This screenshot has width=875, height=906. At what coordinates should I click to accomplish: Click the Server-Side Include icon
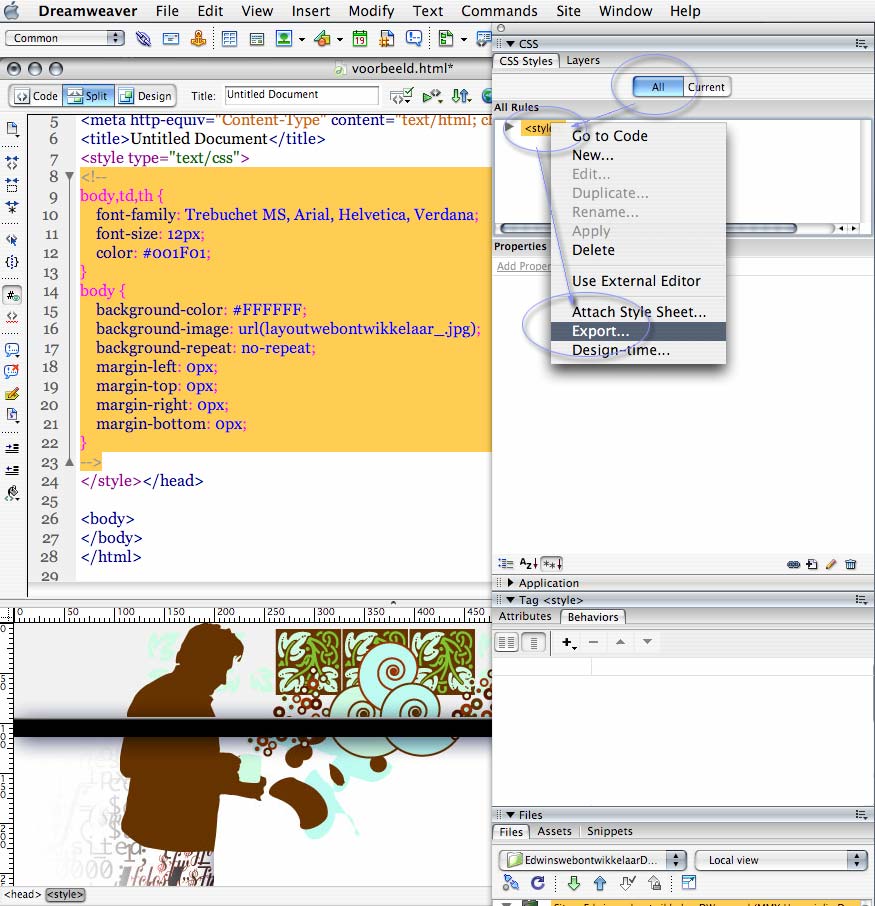tap(387, 39)
